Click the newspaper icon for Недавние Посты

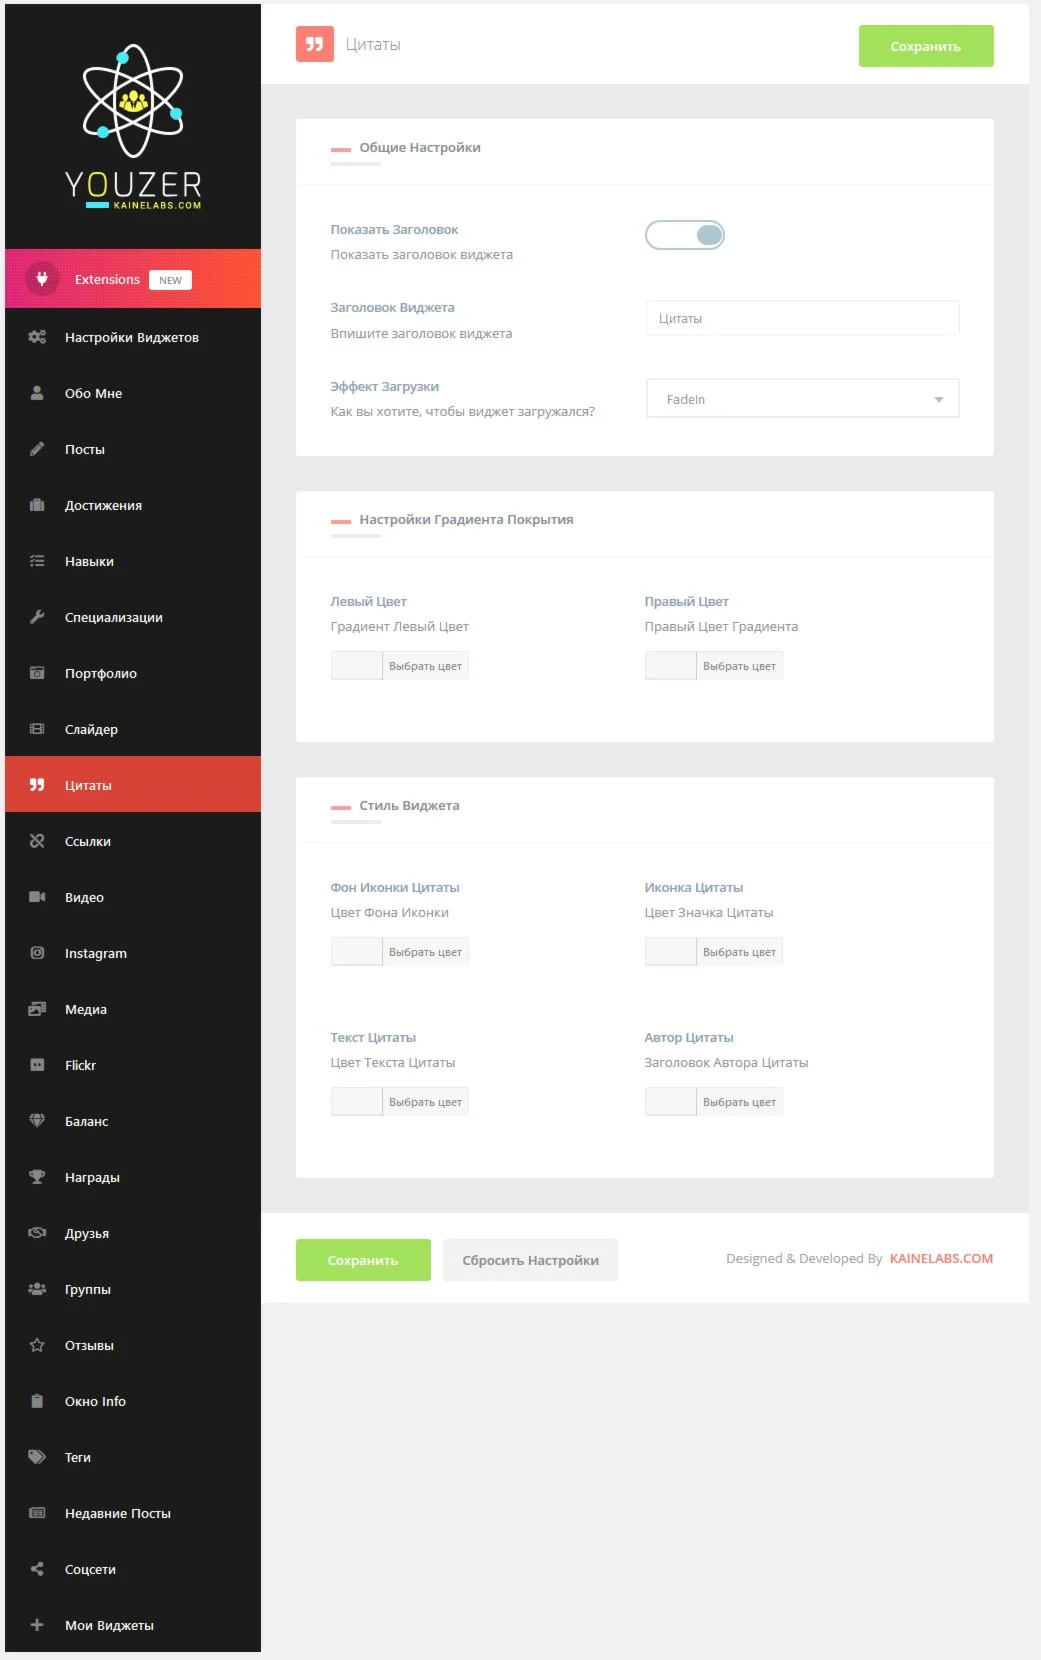[37, 1513]
